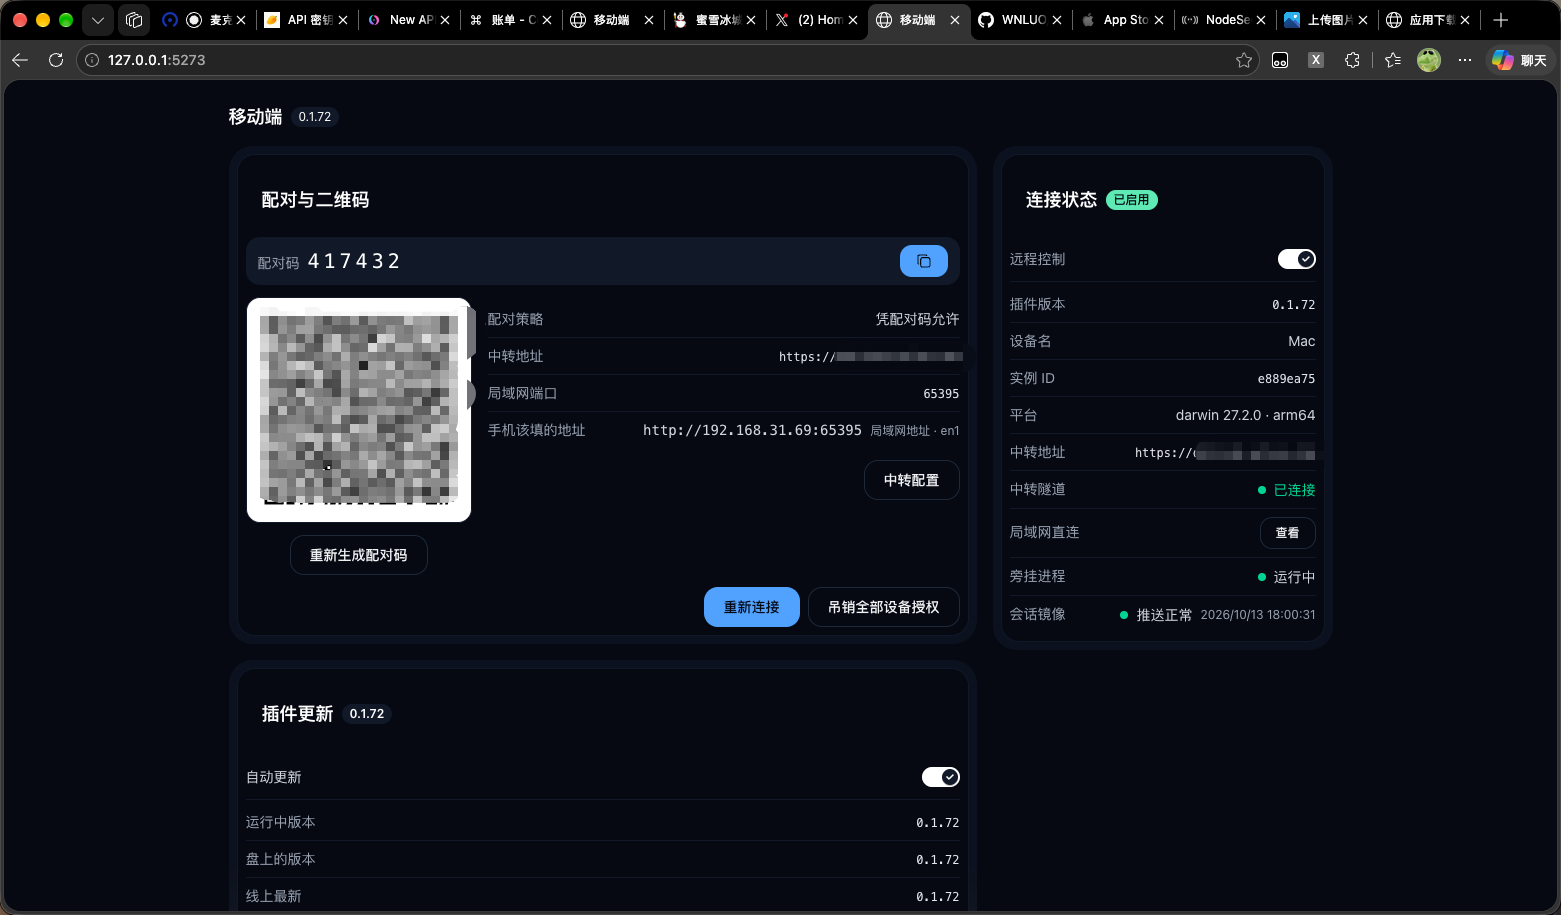The image size is (1561, 915).
Task: Click the 凭配对码允许 policy value
Action: point(918,319)
